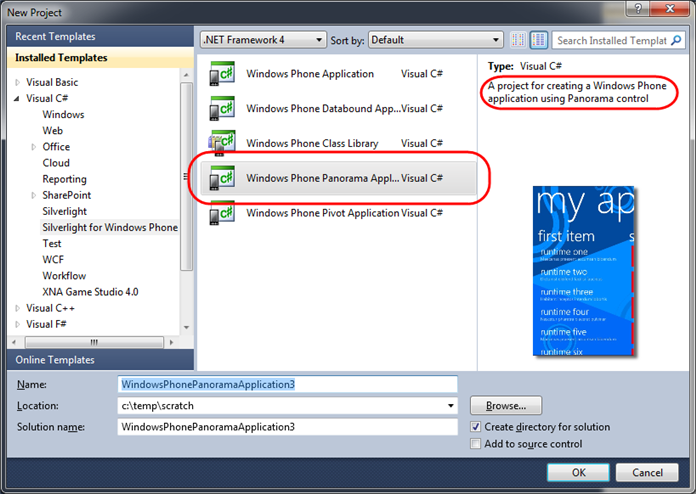Image resolution: width=696 pixels, height=494 pixels.
Task: Select the Silverlight template category
Action: coord(64,211)
